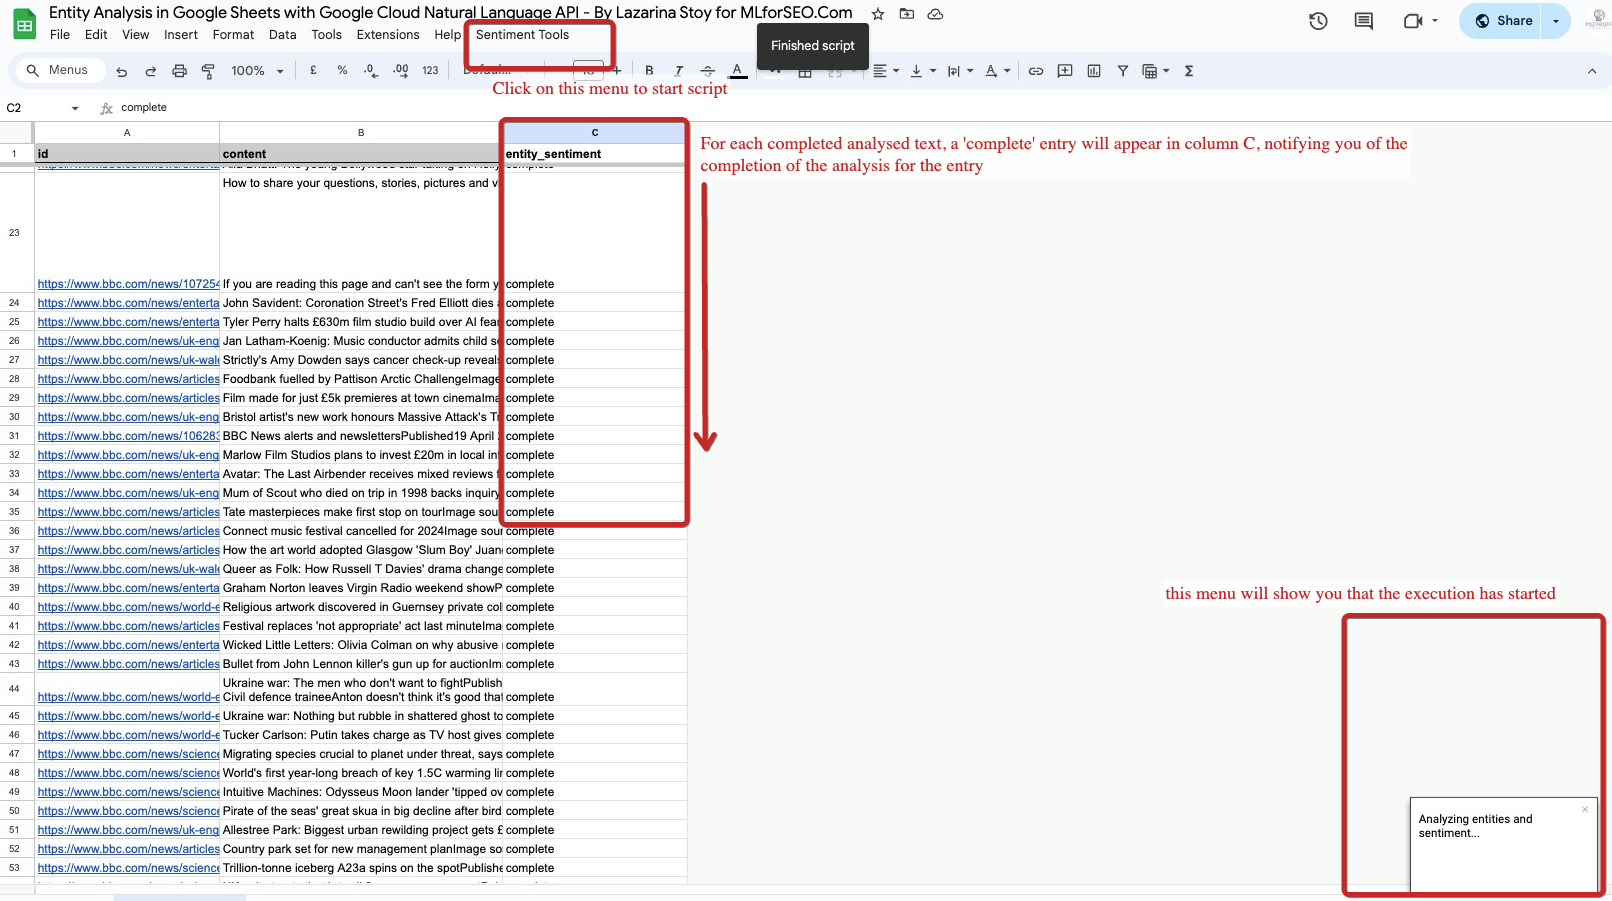This screenshot has height=901, width=1612.
Task: Decrease decimal places
Action: (371, 70)
